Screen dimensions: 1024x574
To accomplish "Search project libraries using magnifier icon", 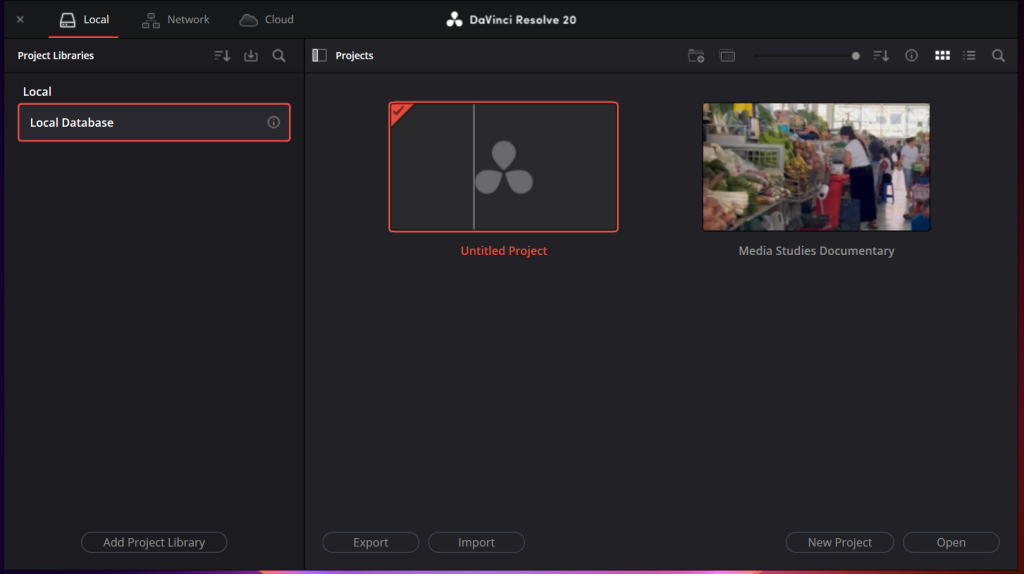I will pyautogui.click(x=279, y=56).
